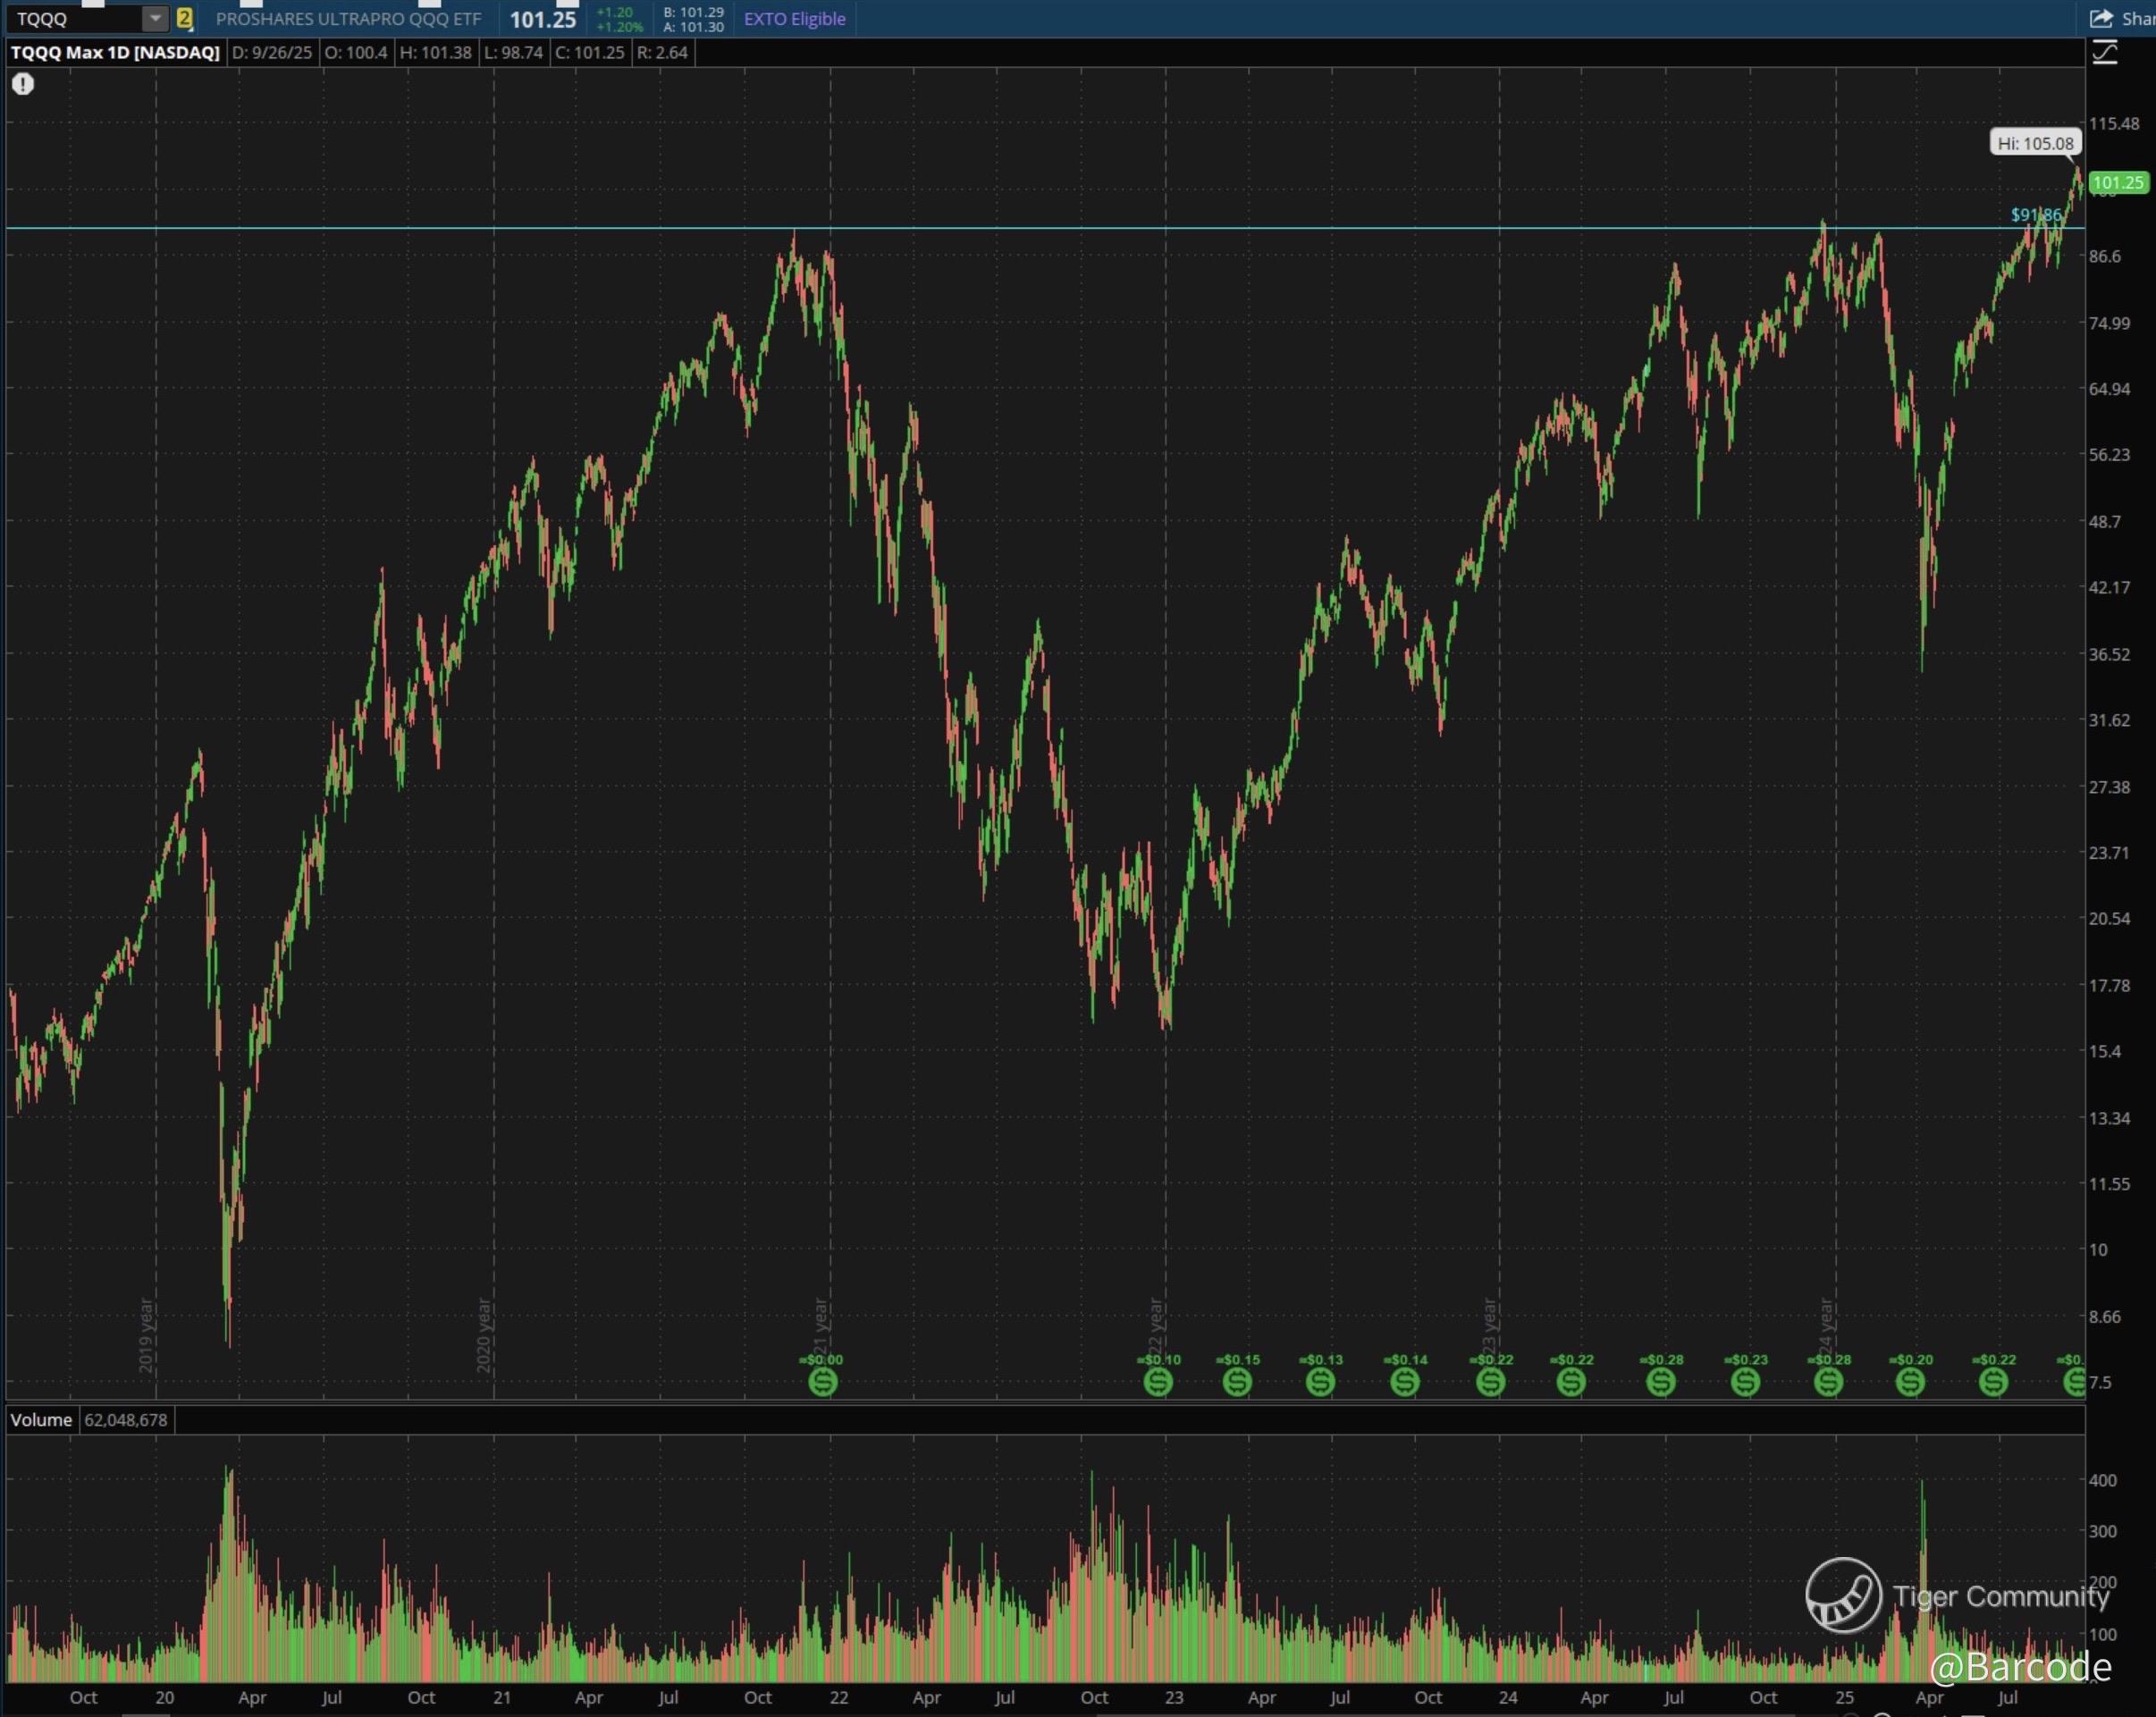Click the Hi: 105.08 price bubble

[x=2035, y=143]
